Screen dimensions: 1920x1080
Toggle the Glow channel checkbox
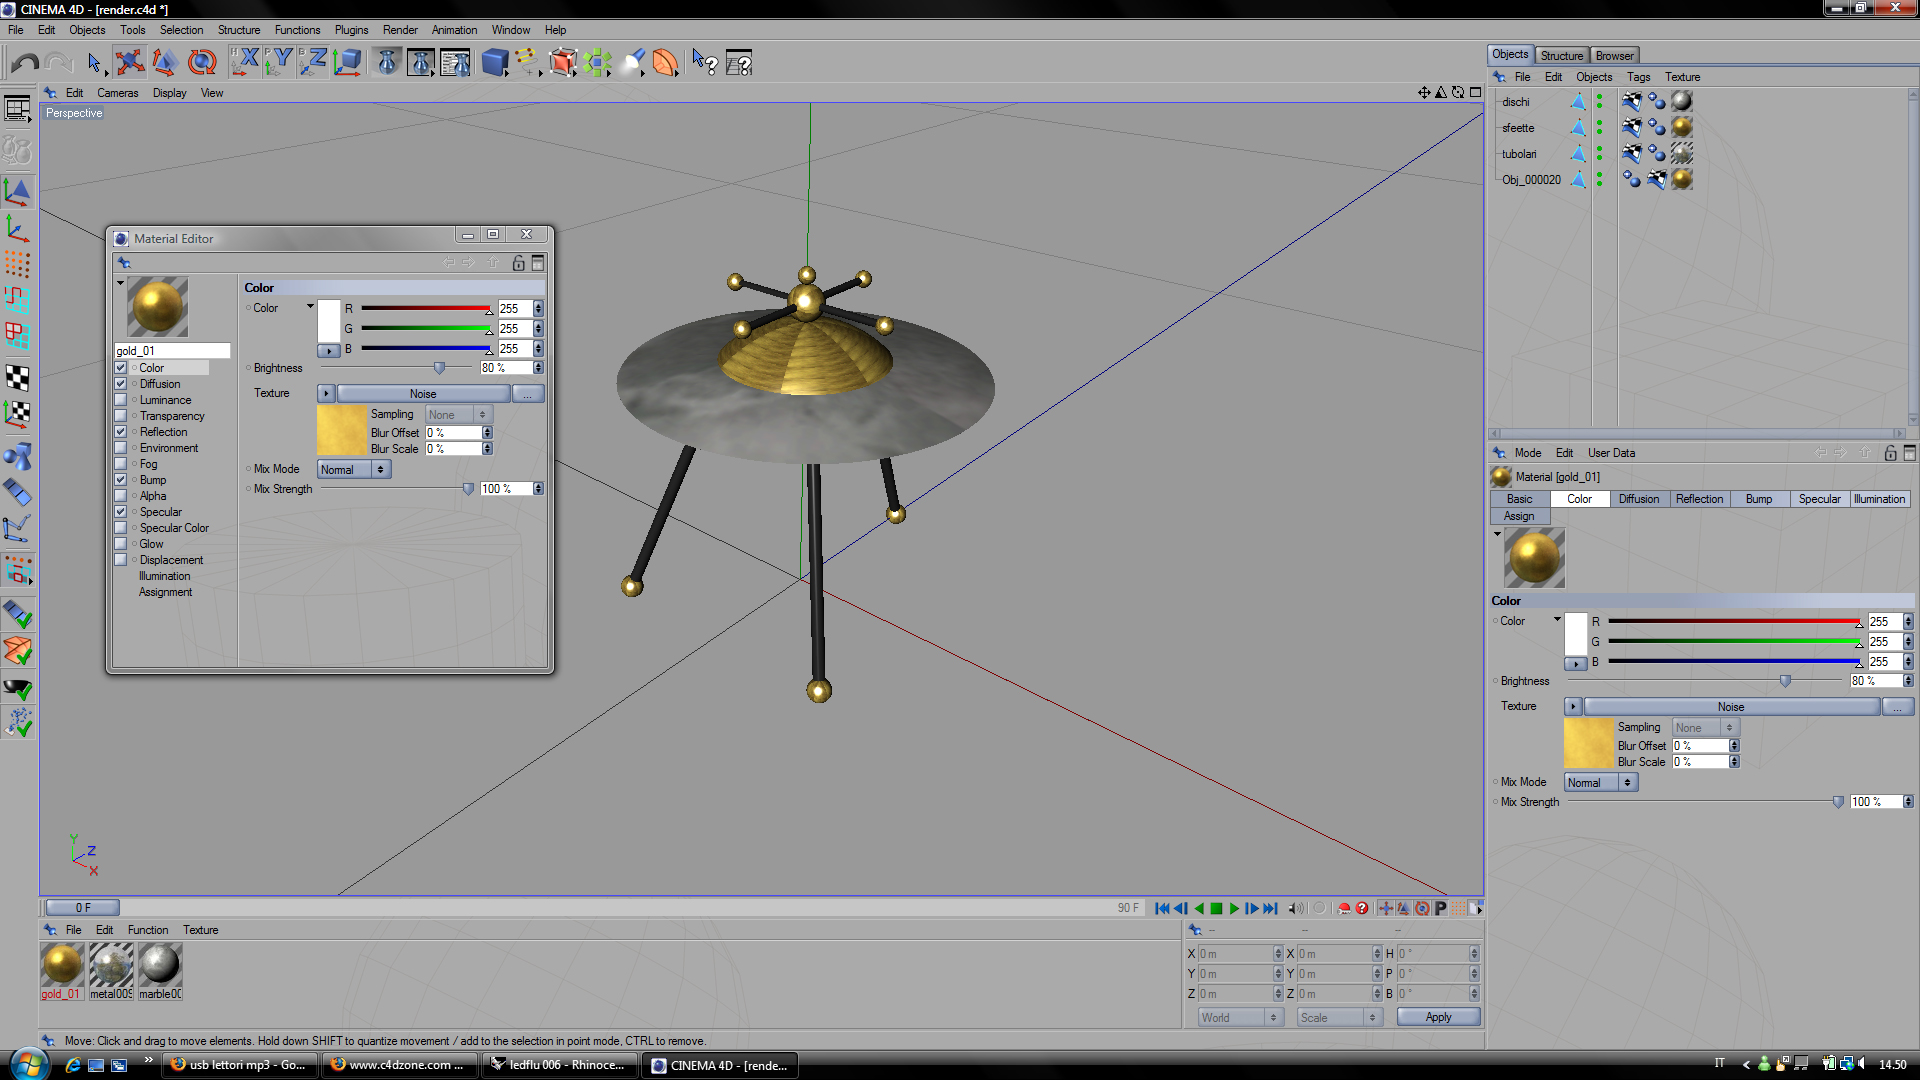pos(121,544)
